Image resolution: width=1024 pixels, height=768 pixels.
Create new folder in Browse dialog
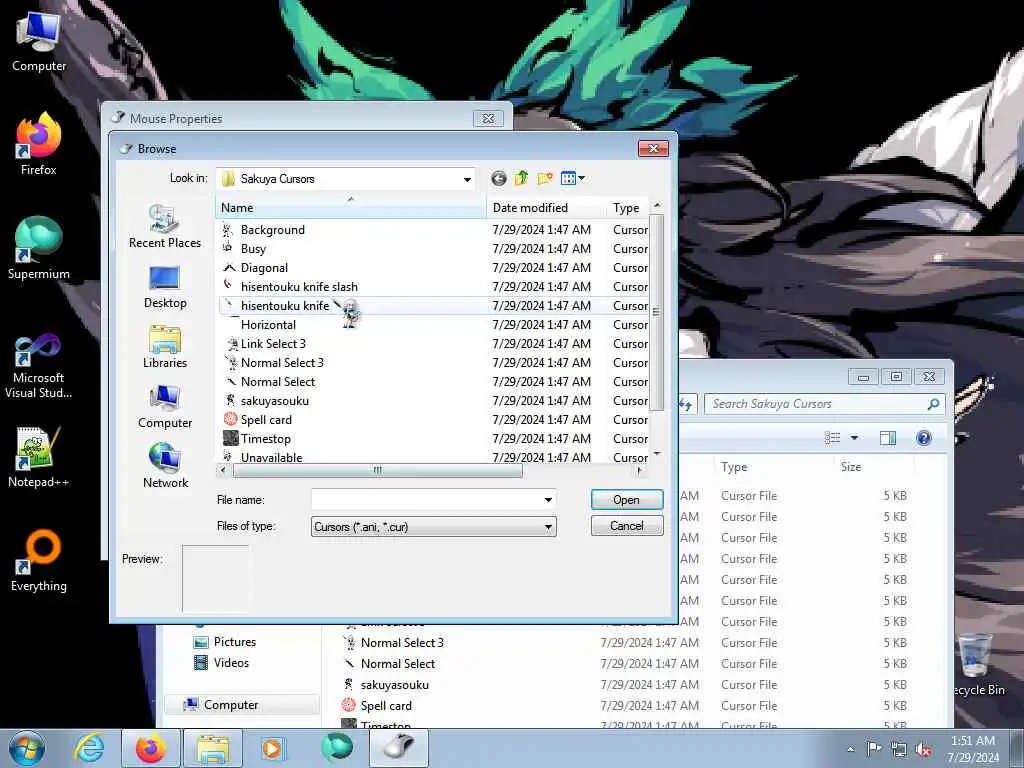coord(545,178)
